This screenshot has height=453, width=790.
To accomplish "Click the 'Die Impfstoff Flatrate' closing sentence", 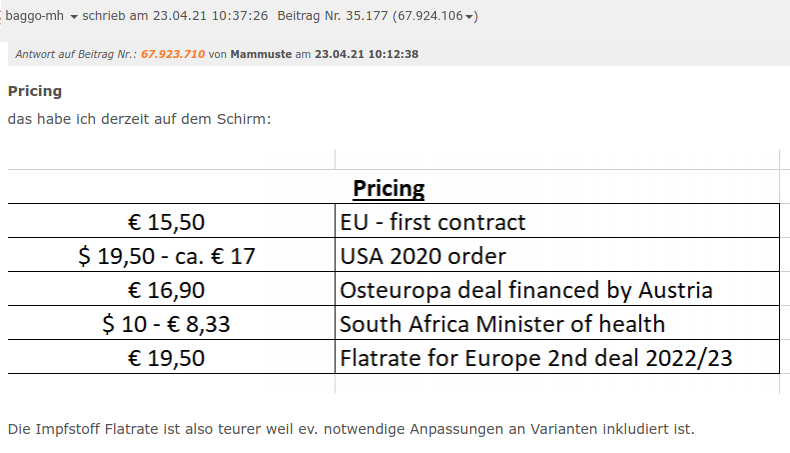I will [350, 429].
